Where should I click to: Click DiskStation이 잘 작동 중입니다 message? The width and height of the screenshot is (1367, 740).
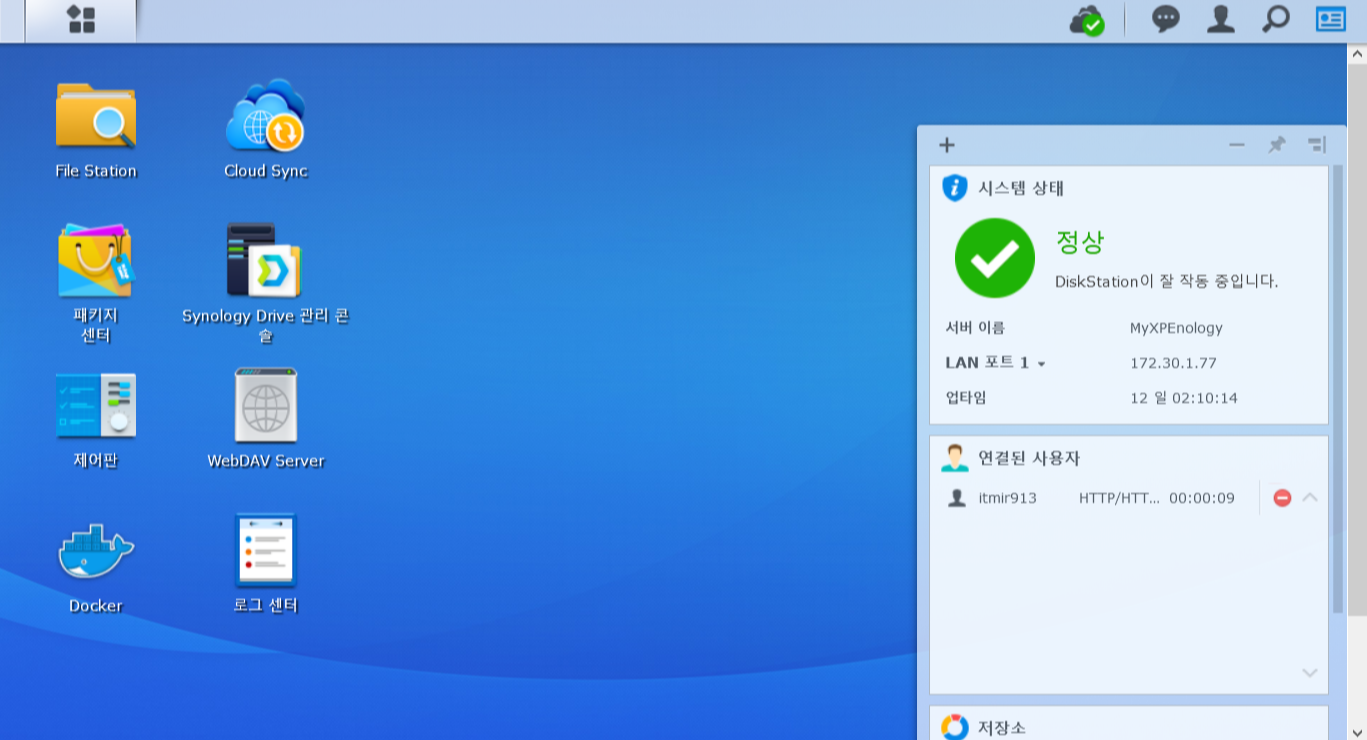[x=1167, y=282]
